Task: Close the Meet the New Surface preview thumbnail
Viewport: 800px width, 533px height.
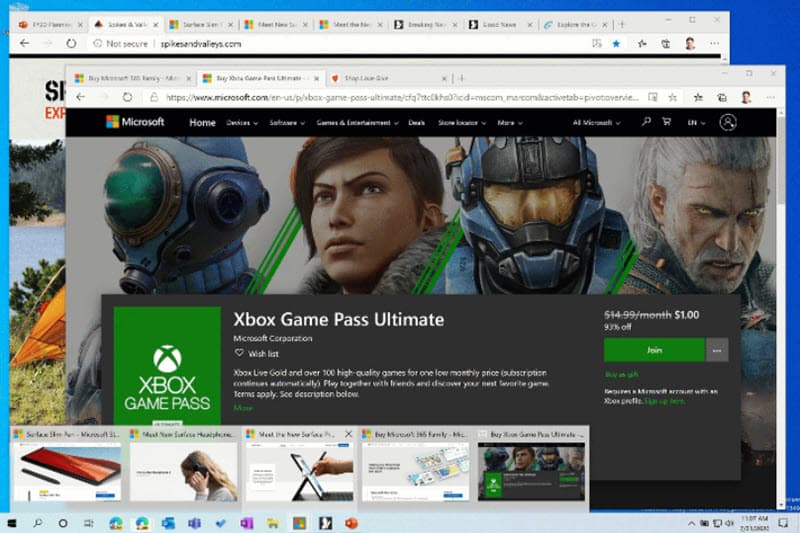Action: [x=348, y=434]
